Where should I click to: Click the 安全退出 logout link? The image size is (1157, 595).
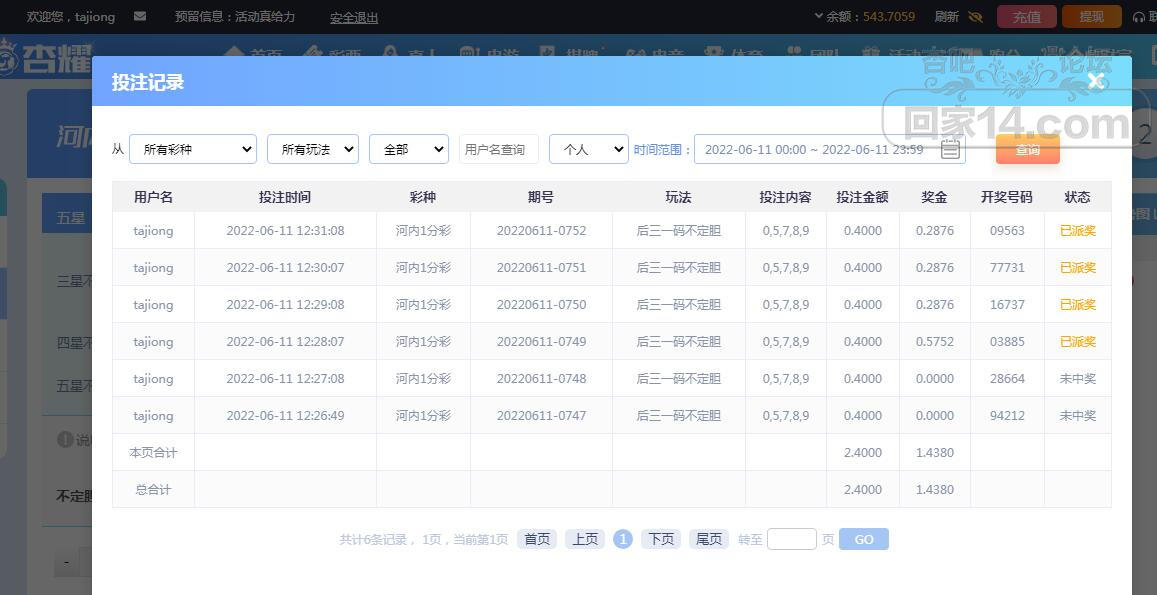(354, 17)
